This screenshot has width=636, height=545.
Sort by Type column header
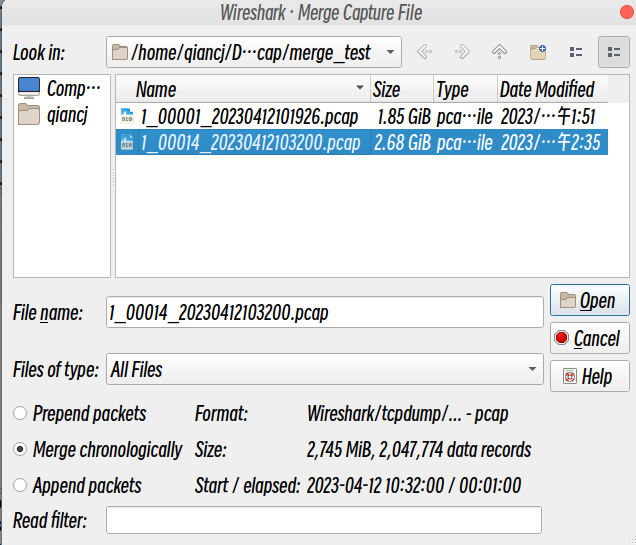(x=465, y=89)
